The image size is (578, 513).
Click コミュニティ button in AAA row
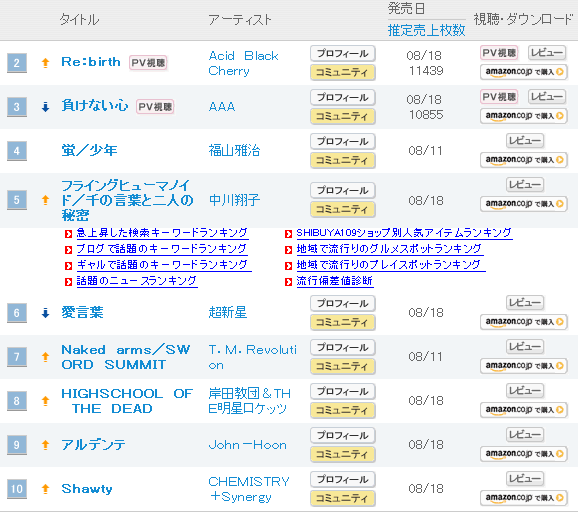tap(343, 116)
